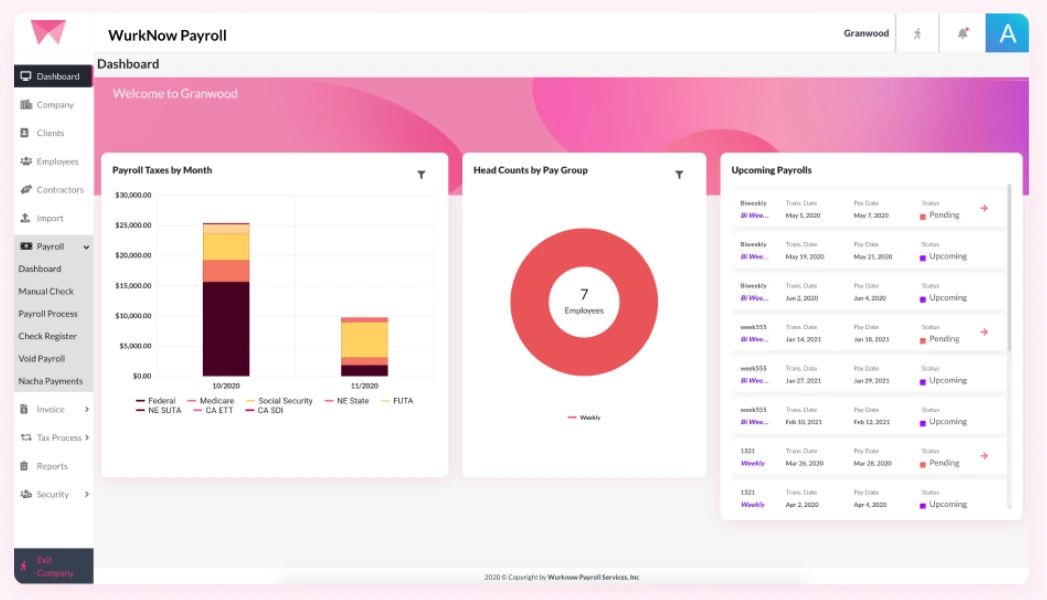Select payroll row with Pay Date May 21, 2020

click(x=869, y=250)
